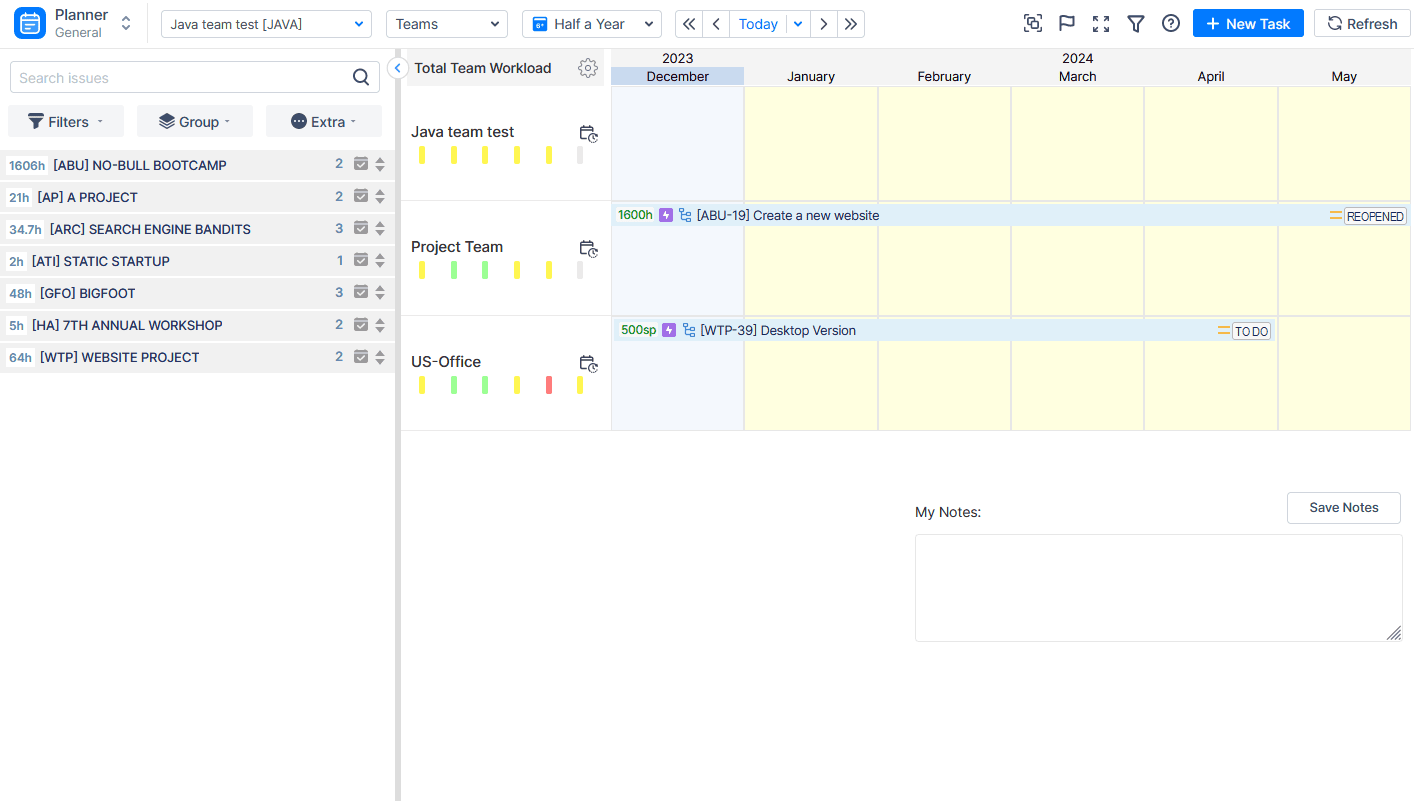Enter fullscreen mode via the expand icon

tap(1101, 22)
